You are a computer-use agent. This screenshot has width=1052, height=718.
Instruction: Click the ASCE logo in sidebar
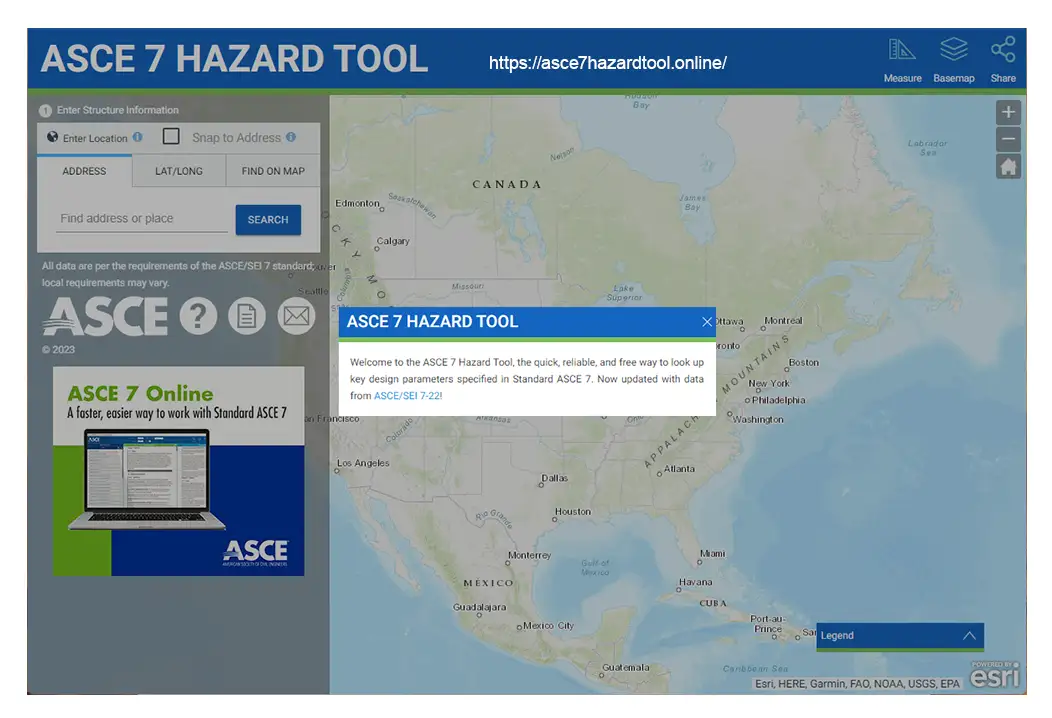105,316
